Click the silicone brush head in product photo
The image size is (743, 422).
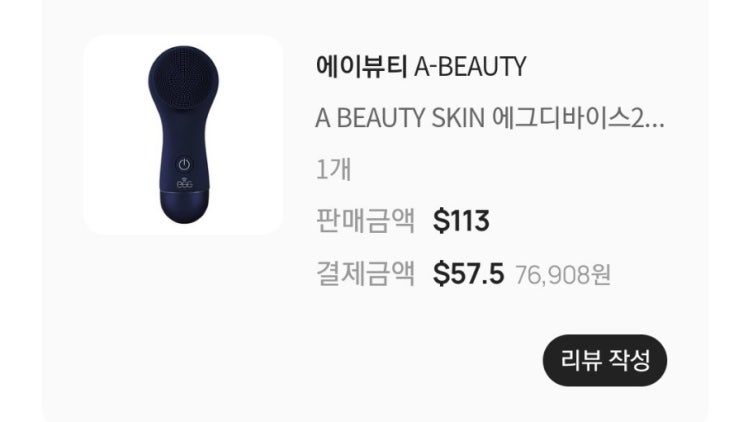[x=184, y=76]
